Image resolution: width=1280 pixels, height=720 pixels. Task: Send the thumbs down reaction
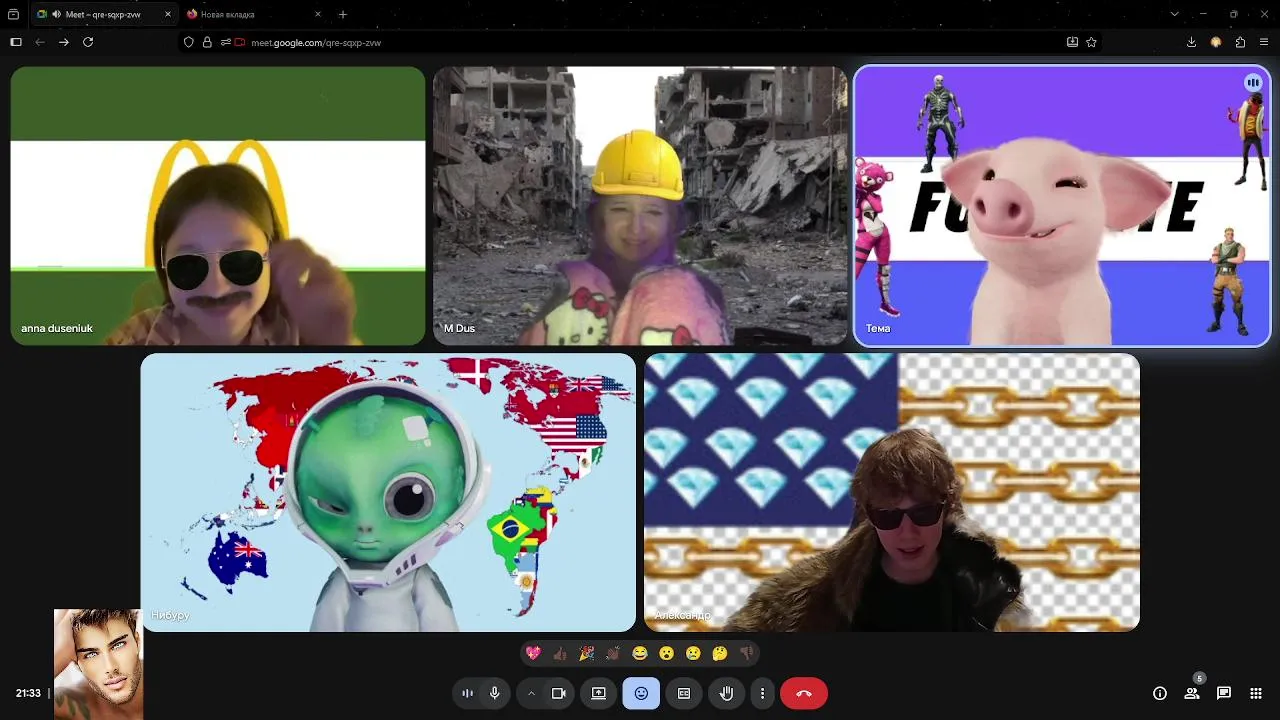pyautogui.click(x=746, y=653)
